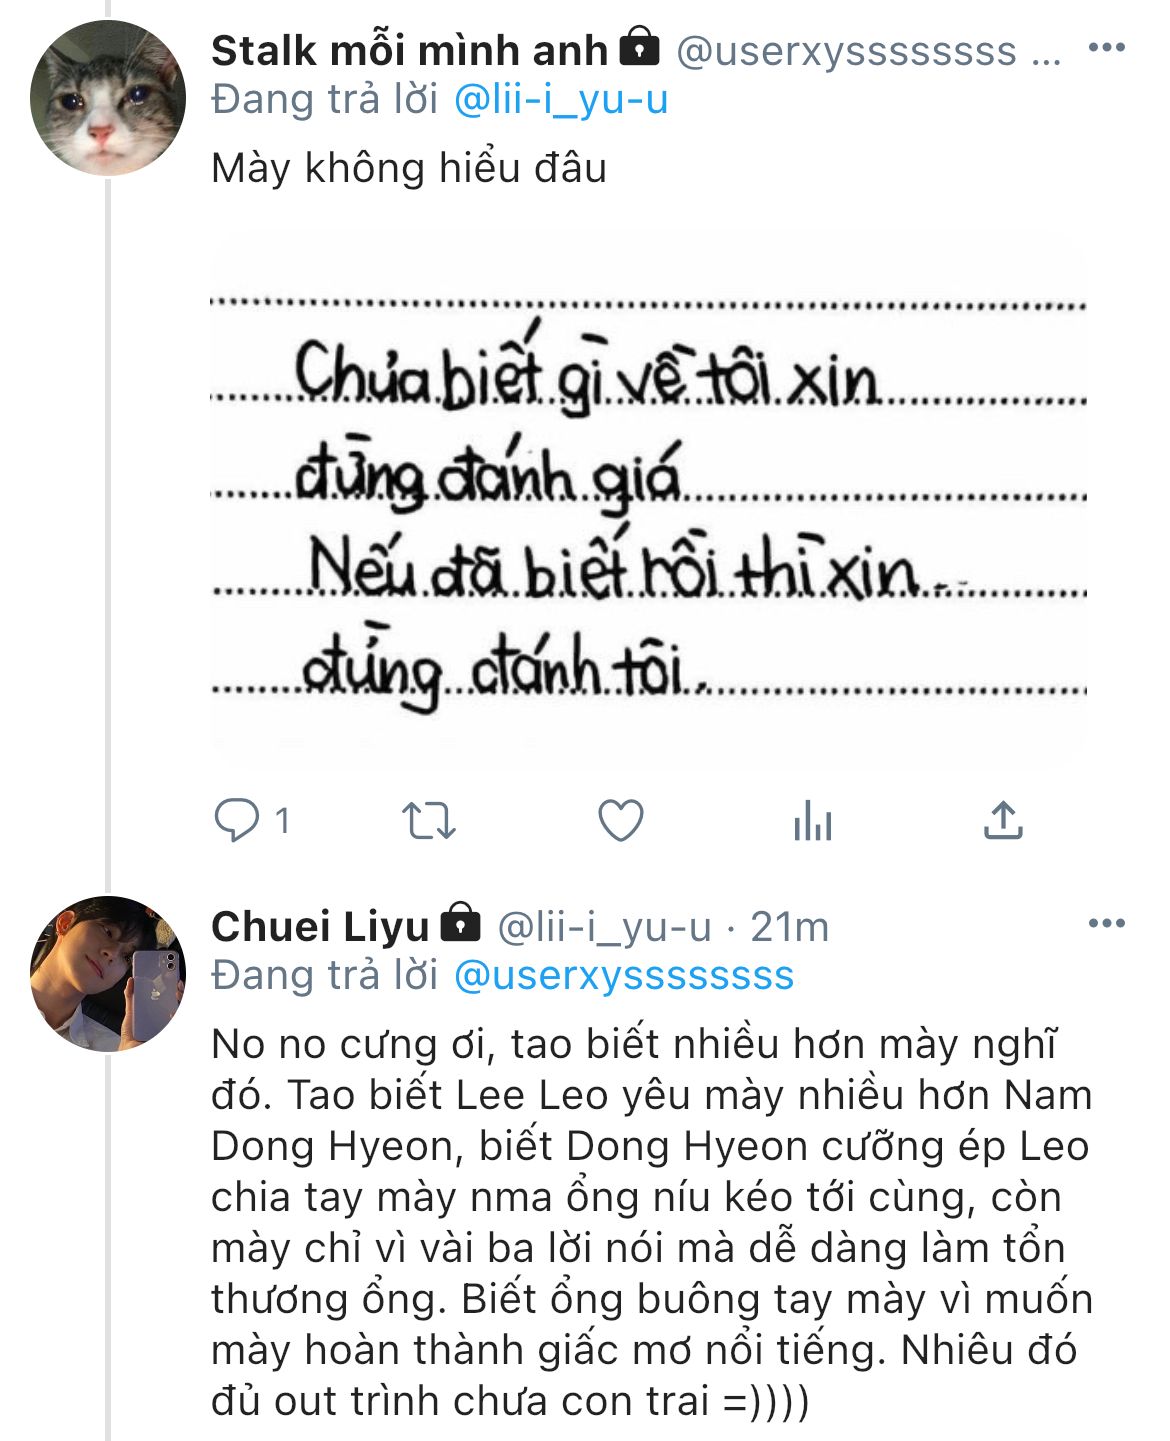Screen dimensions: 1170x1441
Task: Click the 21m timestamp
Action: (x=790, y=927)
